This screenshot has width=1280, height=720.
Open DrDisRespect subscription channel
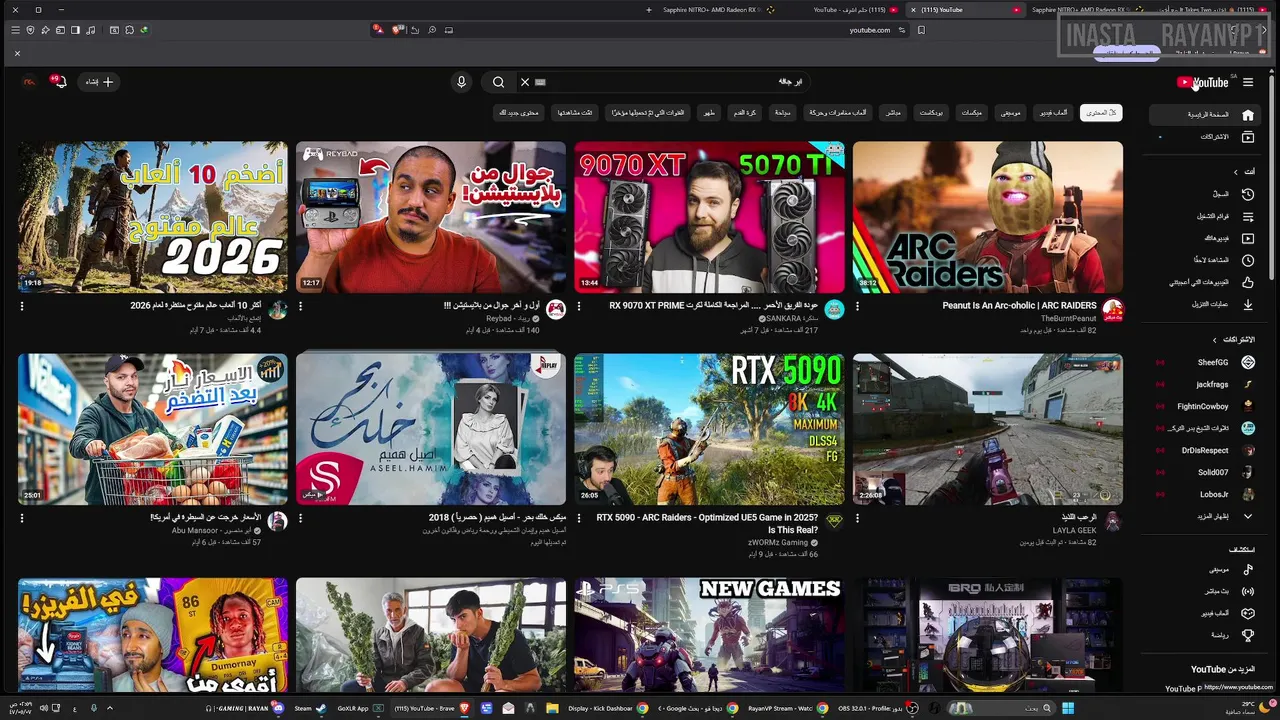tap(1205, 450)
